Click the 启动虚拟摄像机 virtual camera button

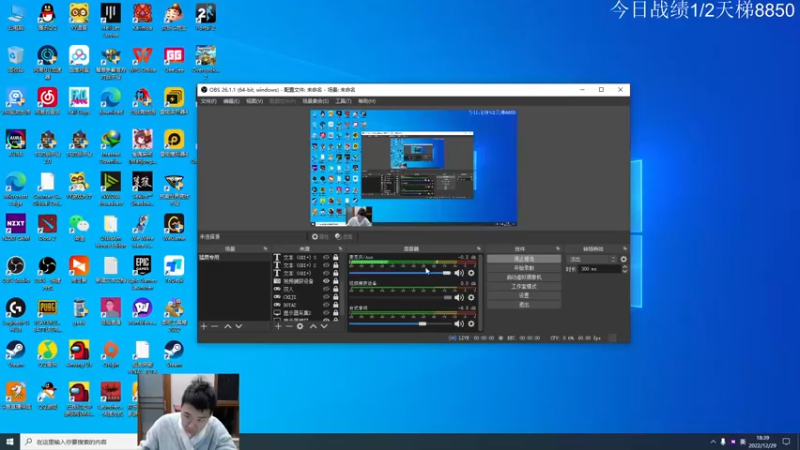pos(523,277)
